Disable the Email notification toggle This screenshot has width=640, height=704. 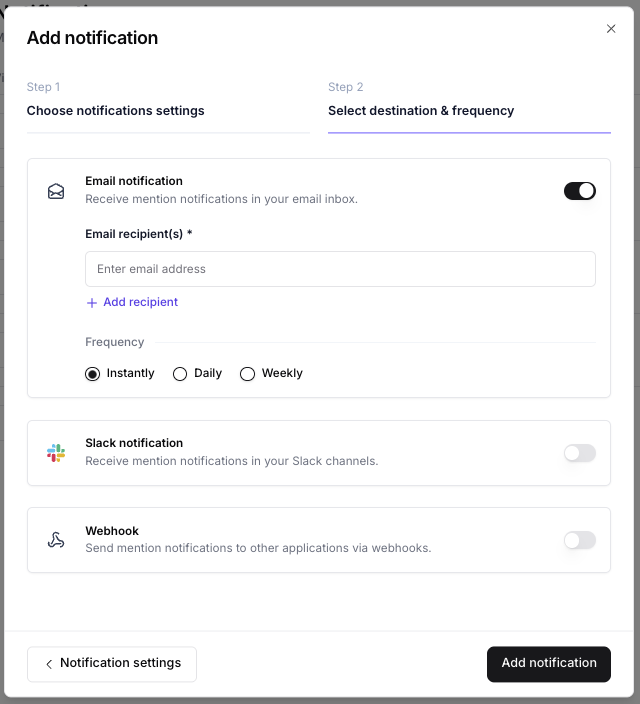[580, 191]
